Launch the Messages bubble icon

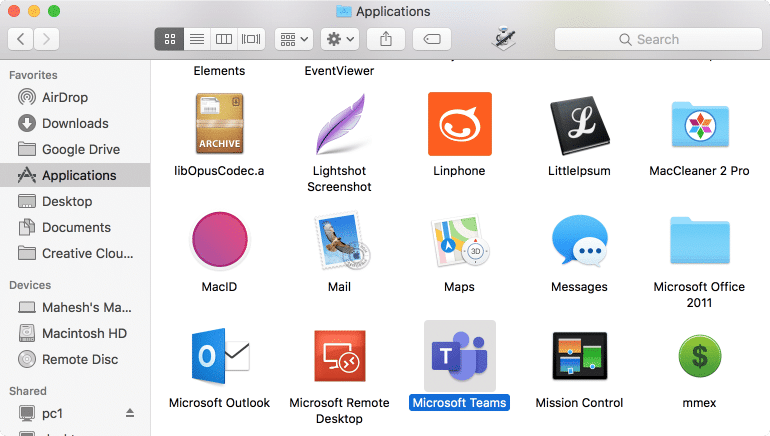[x=579, y=241]
